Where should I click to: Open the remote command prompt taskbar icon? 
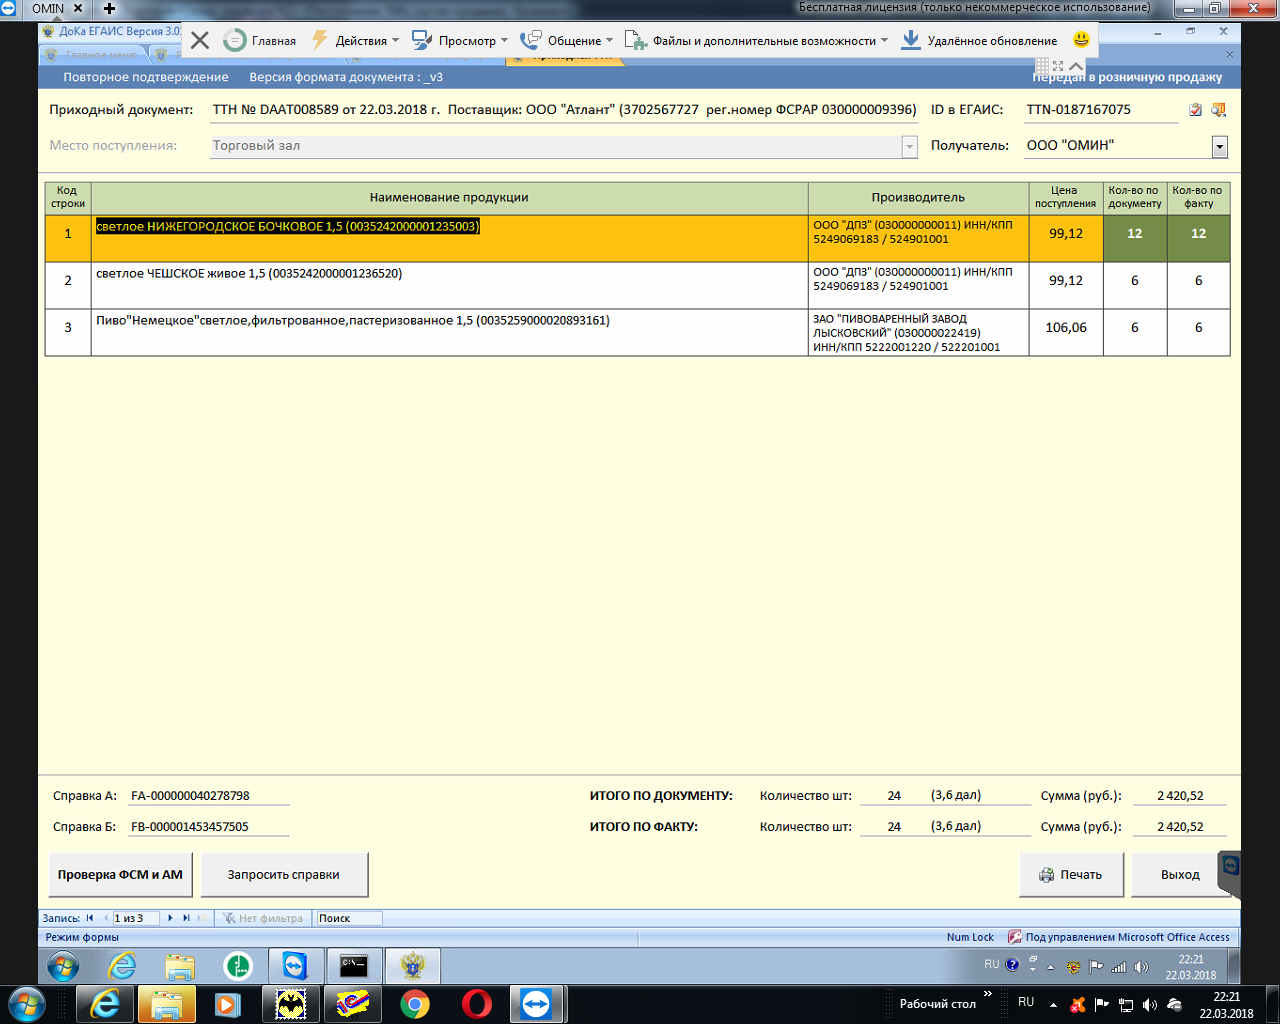tap(353, 966)
